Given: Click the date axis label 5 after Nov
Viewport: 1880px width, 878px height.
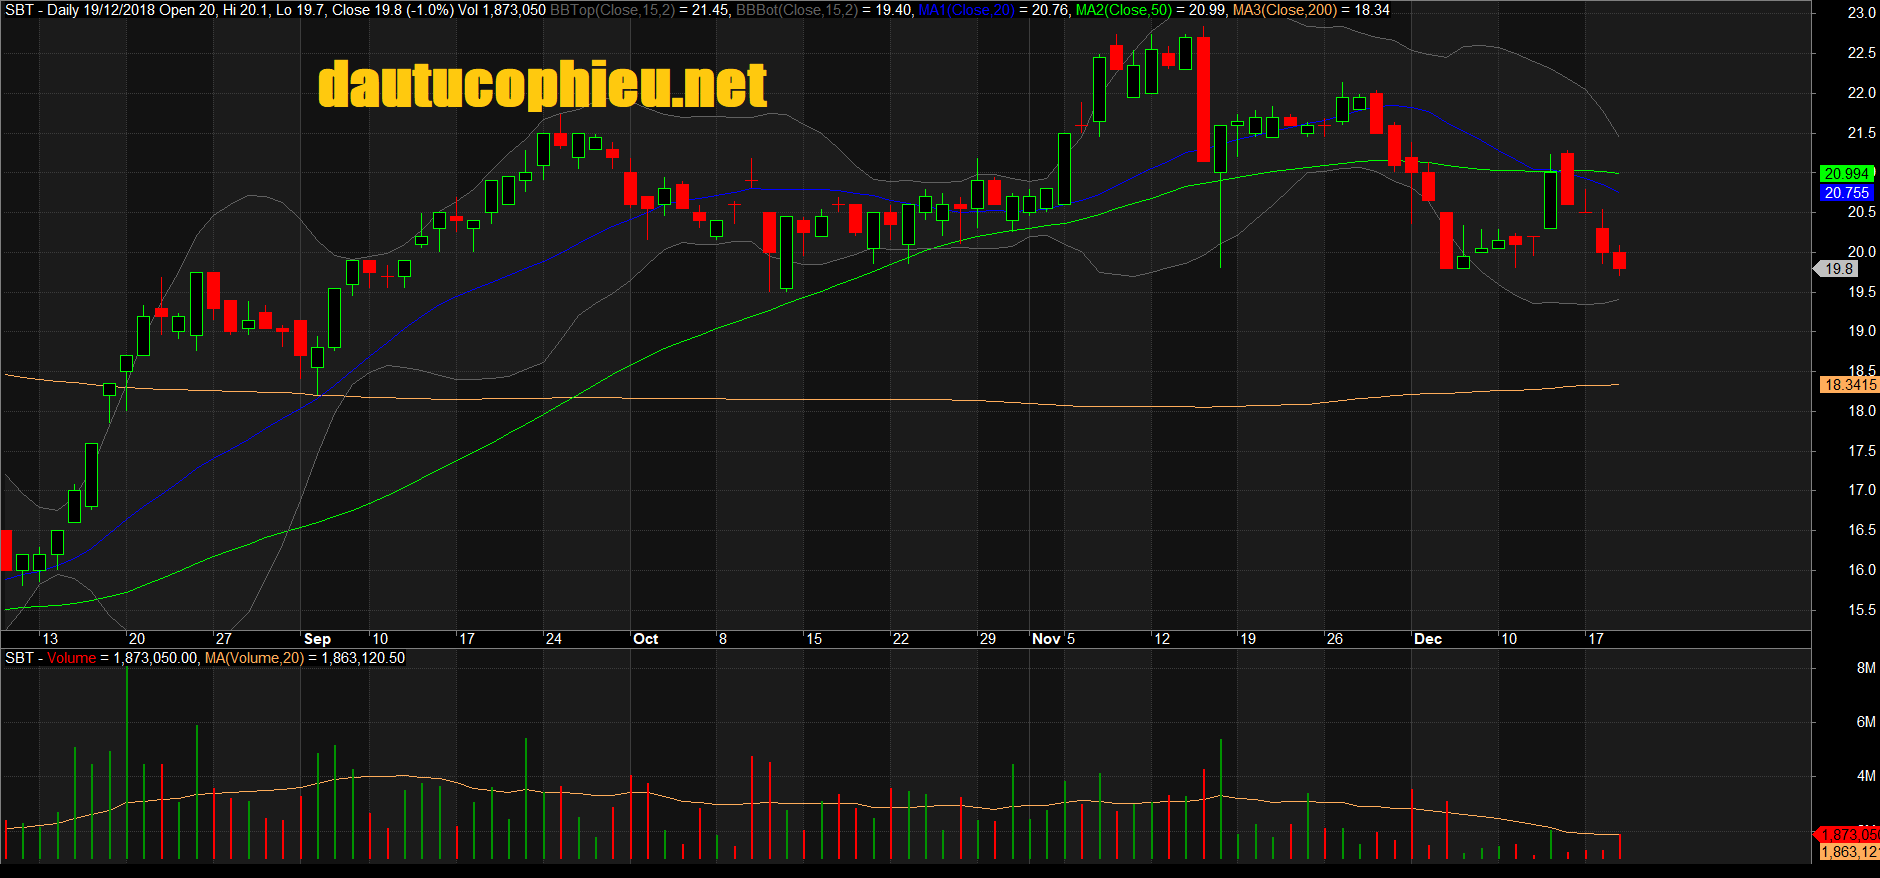Looking at the screenshot, I should pos(1071,639).
